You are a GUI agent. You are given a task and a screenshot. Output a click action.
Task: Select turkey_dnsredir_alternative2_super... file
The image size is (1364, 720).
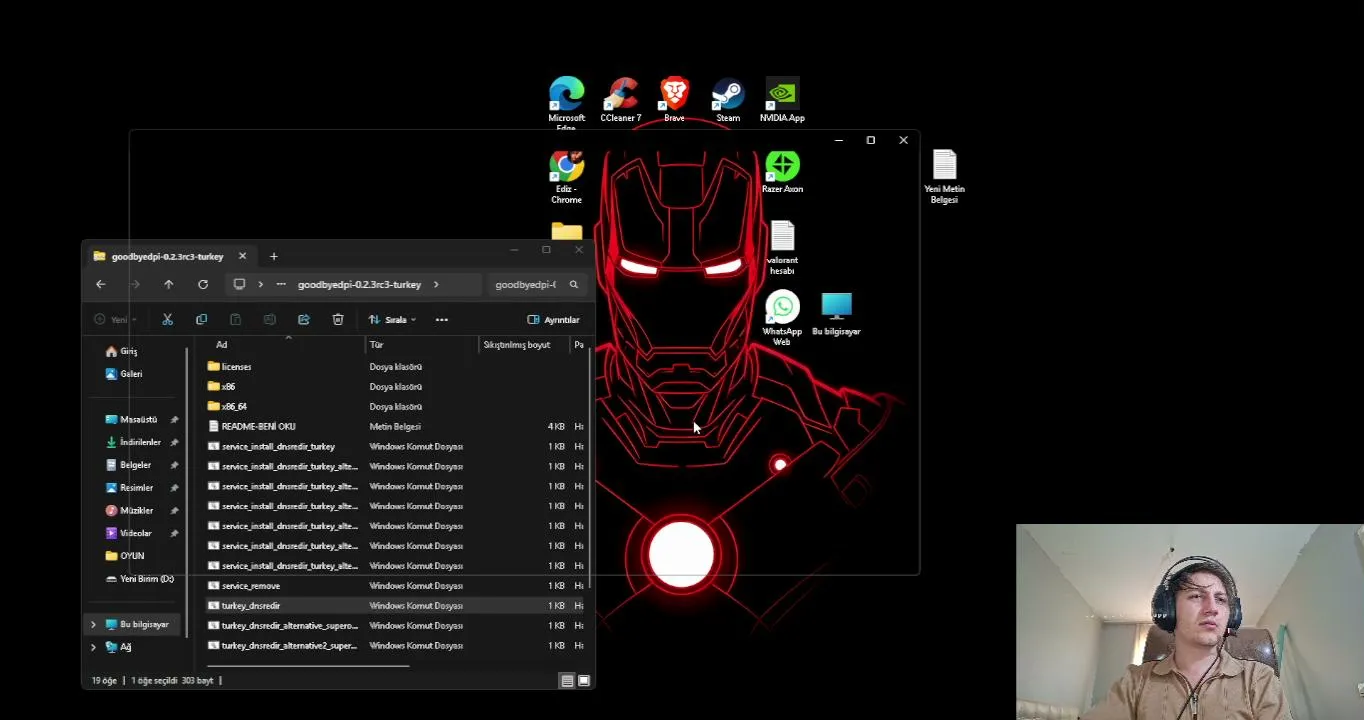coord(395,646)
